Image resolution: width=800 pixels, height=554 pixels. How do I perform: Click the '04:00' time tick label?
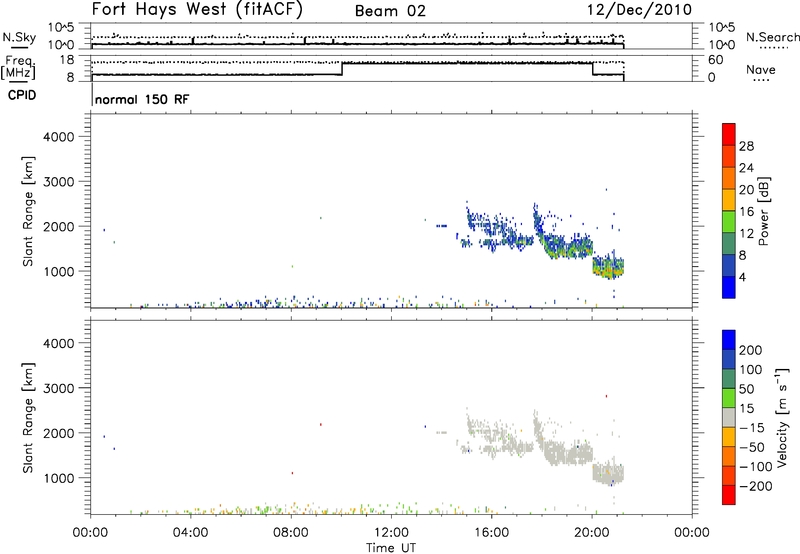pyautogui.click(x=190, y=533)
